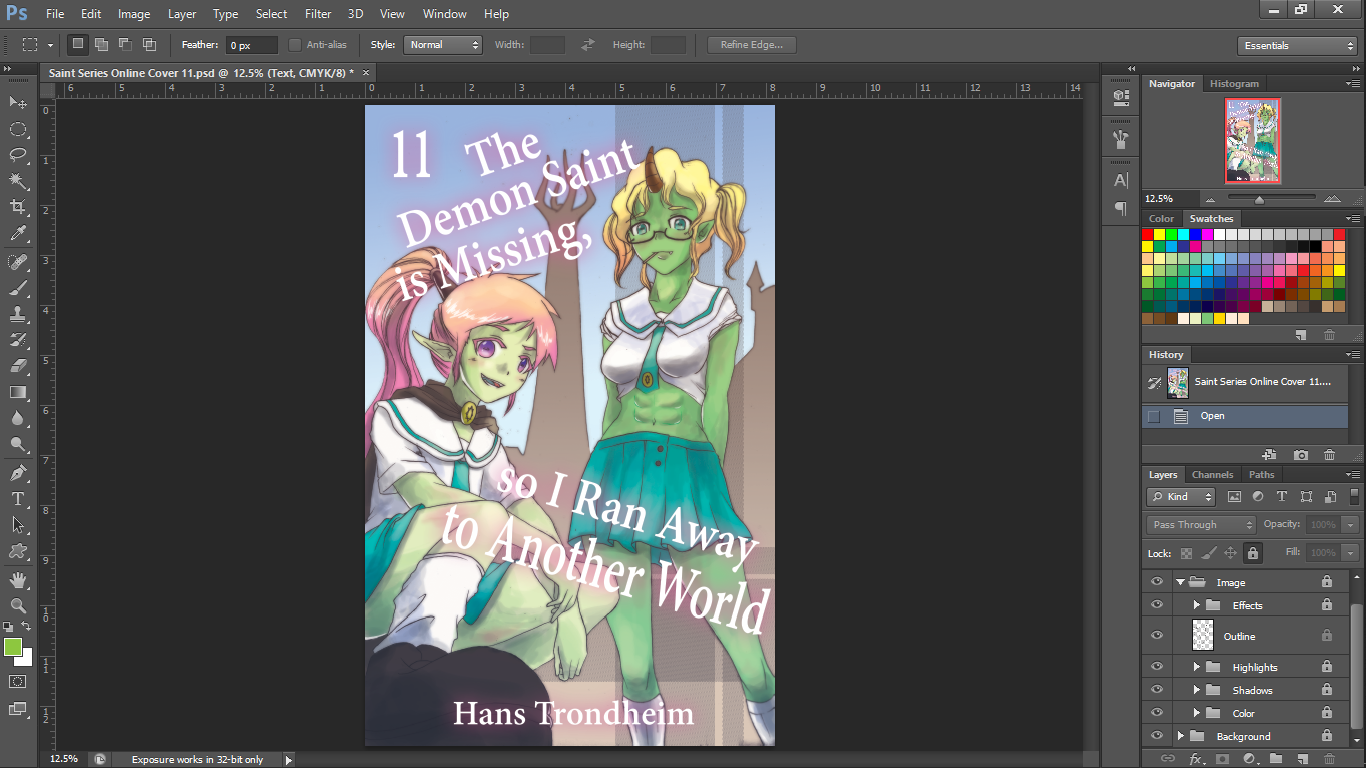The image size is (1366, 768).
Task: Select the Magic Wand tool
Action: [18, 181]
